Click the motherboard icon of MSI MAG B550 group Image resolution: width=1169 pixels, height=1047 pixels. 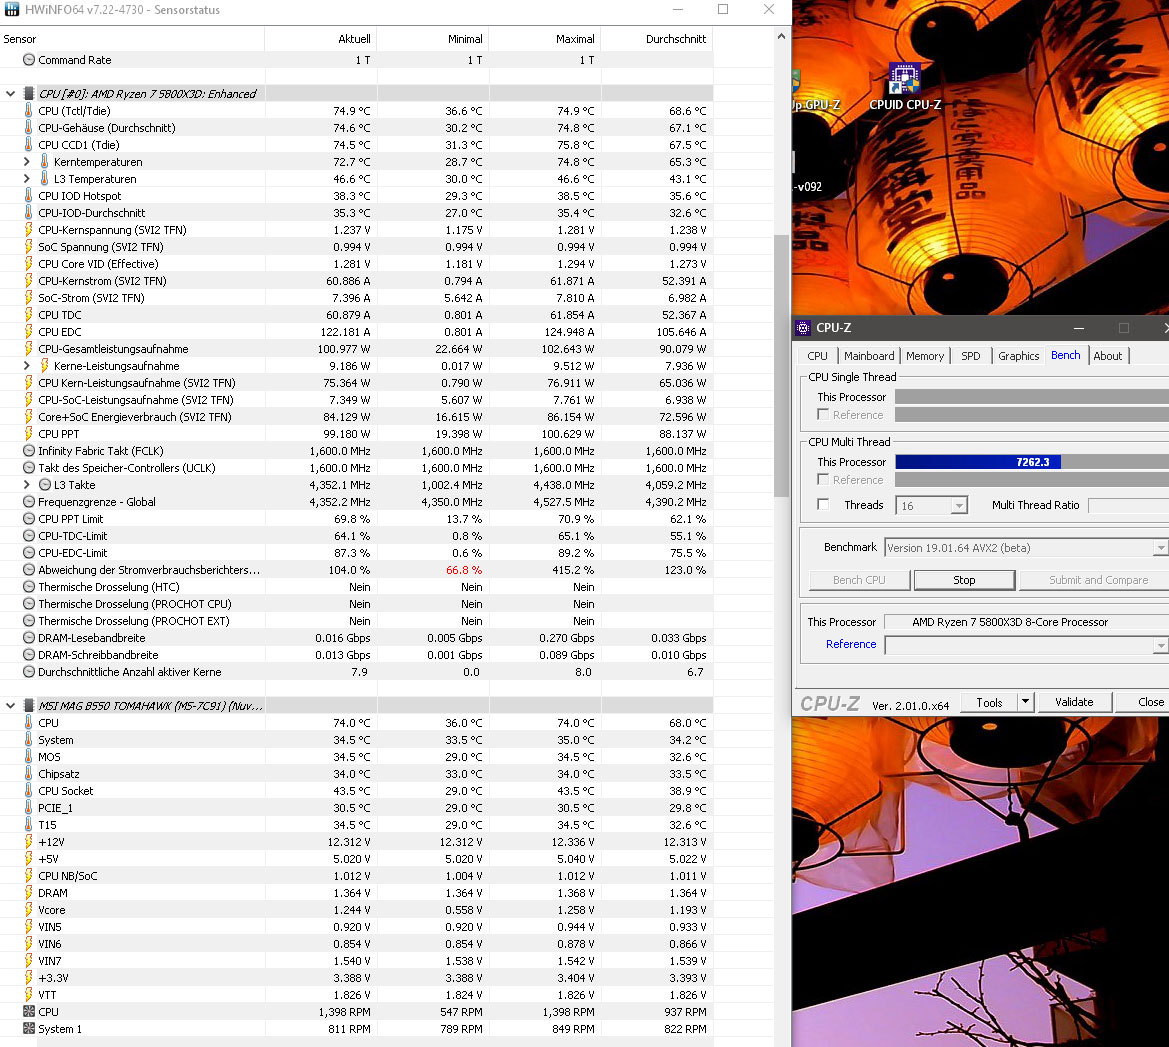tap(28, 705)
